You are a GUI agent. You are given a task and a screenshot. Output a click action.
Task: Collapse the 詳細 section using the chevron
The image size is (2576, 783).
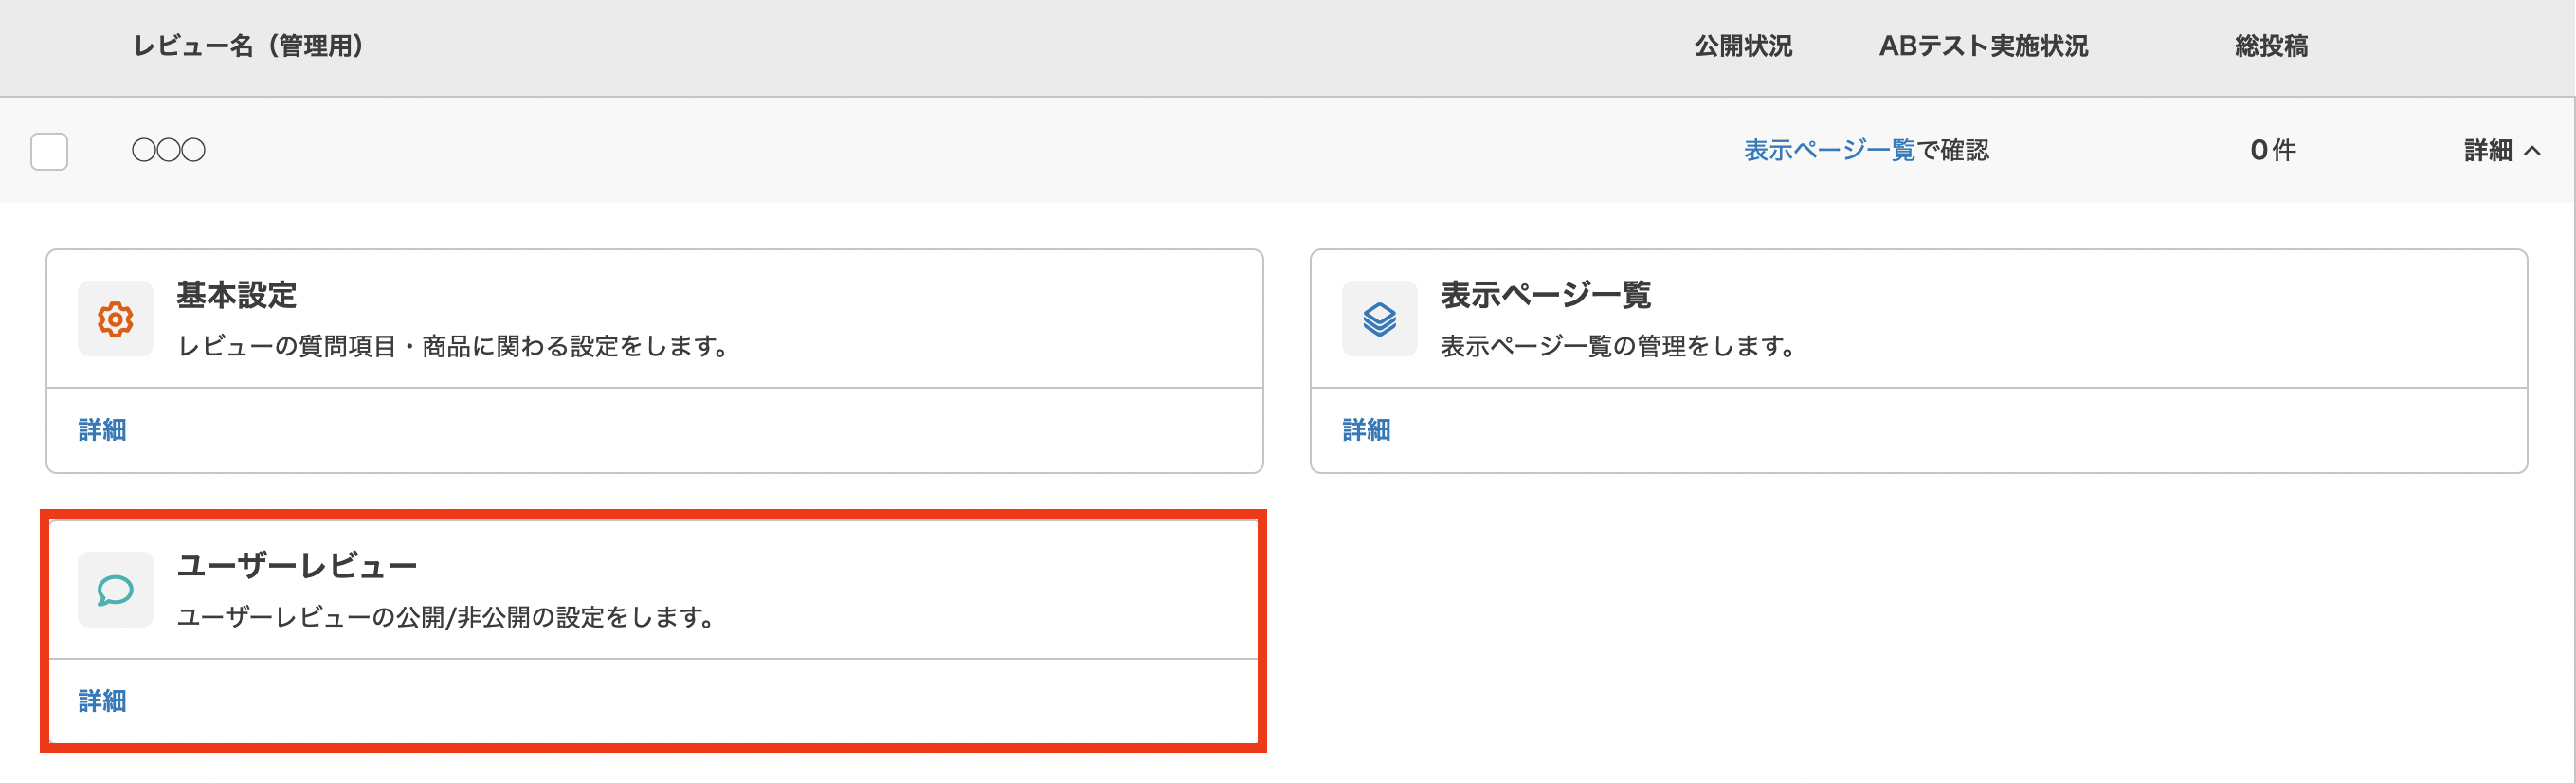(x=2533, y=150)
